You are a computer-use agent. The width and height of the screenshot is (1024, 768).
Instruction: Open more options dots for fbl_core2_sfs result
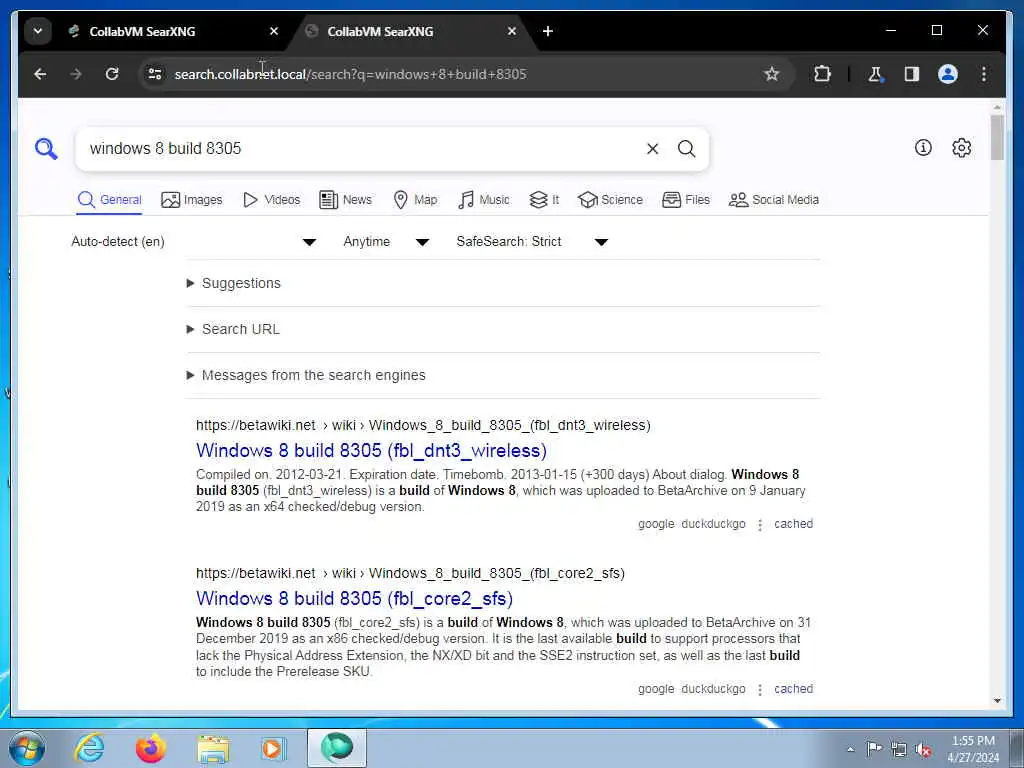click(x=760, y=690)
